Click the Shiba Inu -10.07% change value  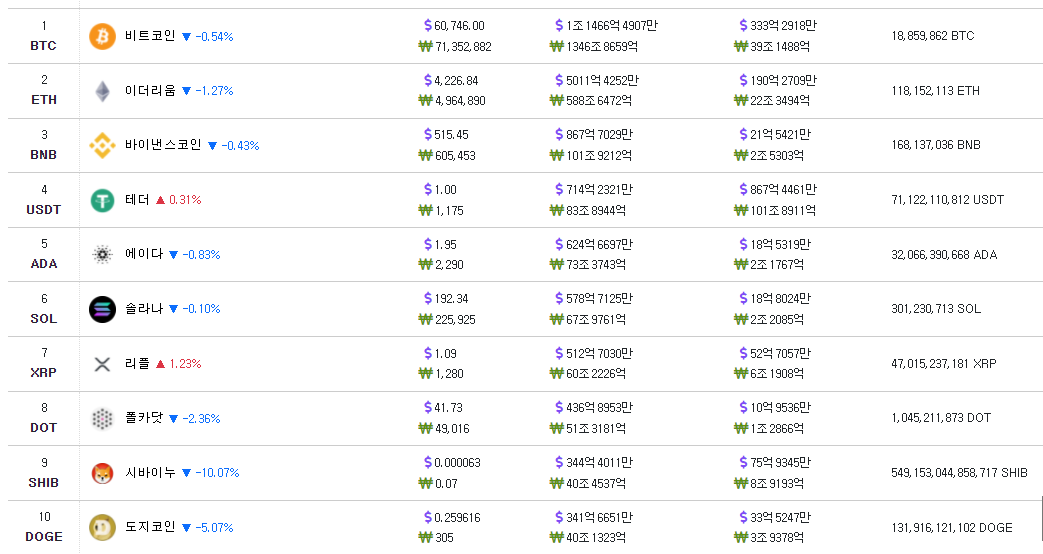pos(218,473)
